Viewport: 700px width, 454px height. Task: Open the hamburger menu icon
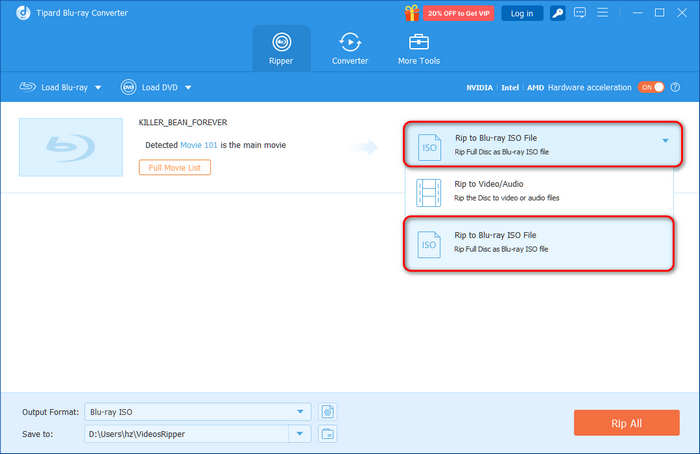click(x=602, y=12)
